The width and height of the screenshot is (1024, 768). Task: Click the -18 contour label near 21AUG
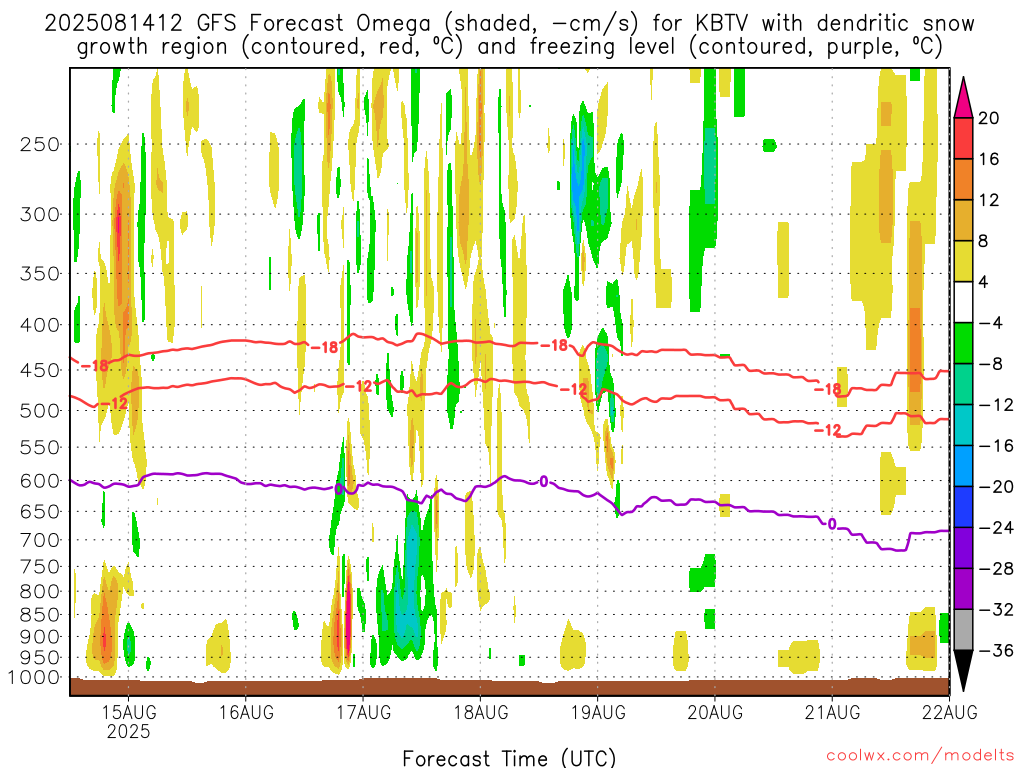(828, 389)
